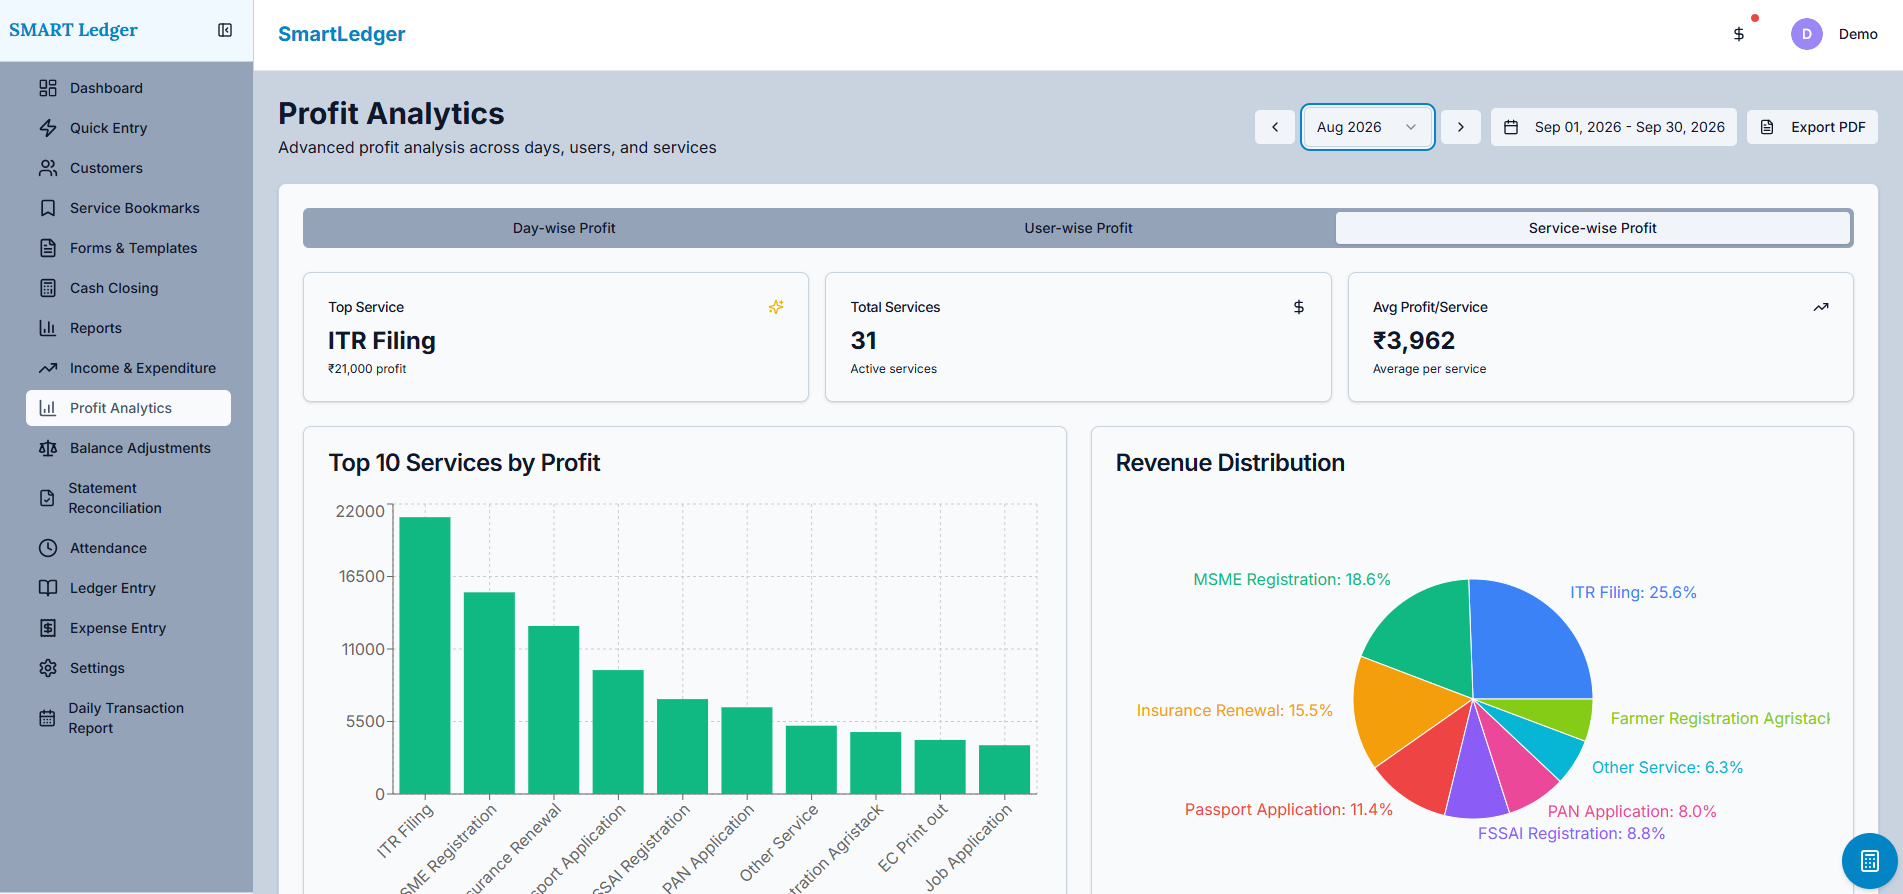Click the Avg Profit/Service ₹3,962 value
The width and height of the screenshot is (1903, 894).
click(1414, 341)
